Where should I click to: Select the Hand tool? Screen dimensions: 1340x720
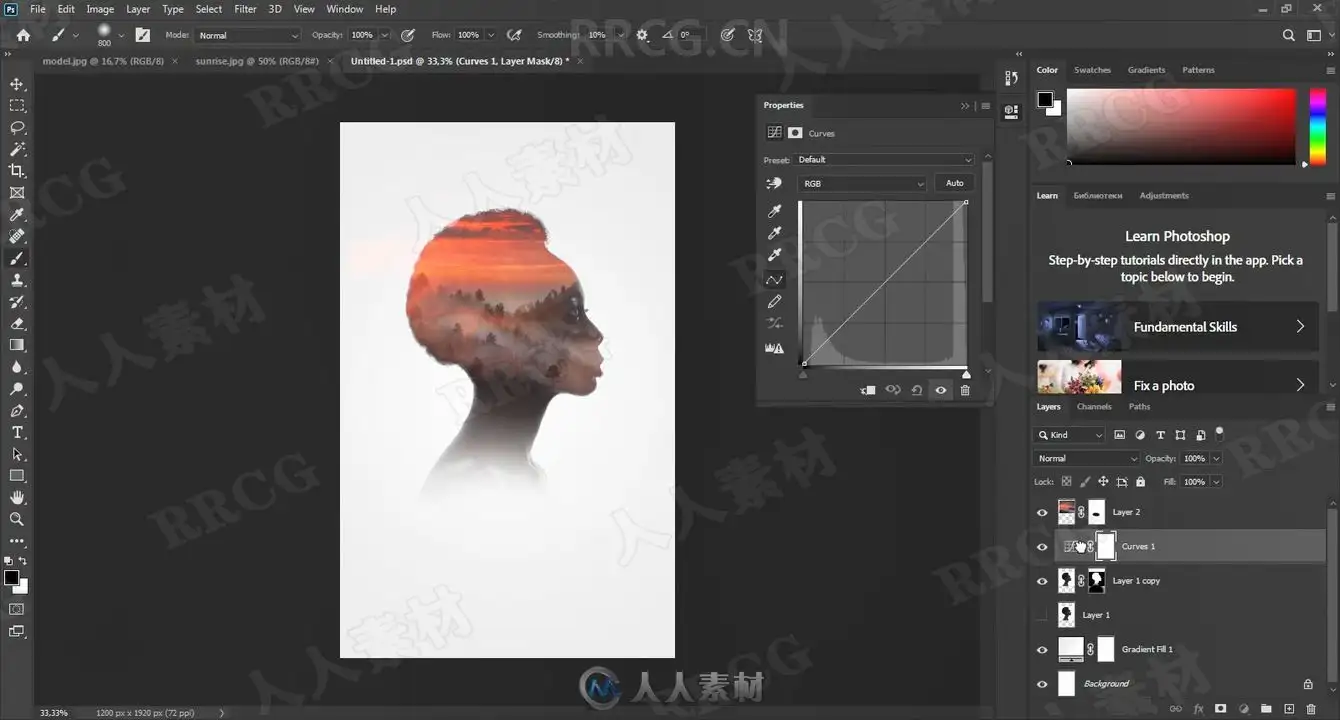(17, 497)
